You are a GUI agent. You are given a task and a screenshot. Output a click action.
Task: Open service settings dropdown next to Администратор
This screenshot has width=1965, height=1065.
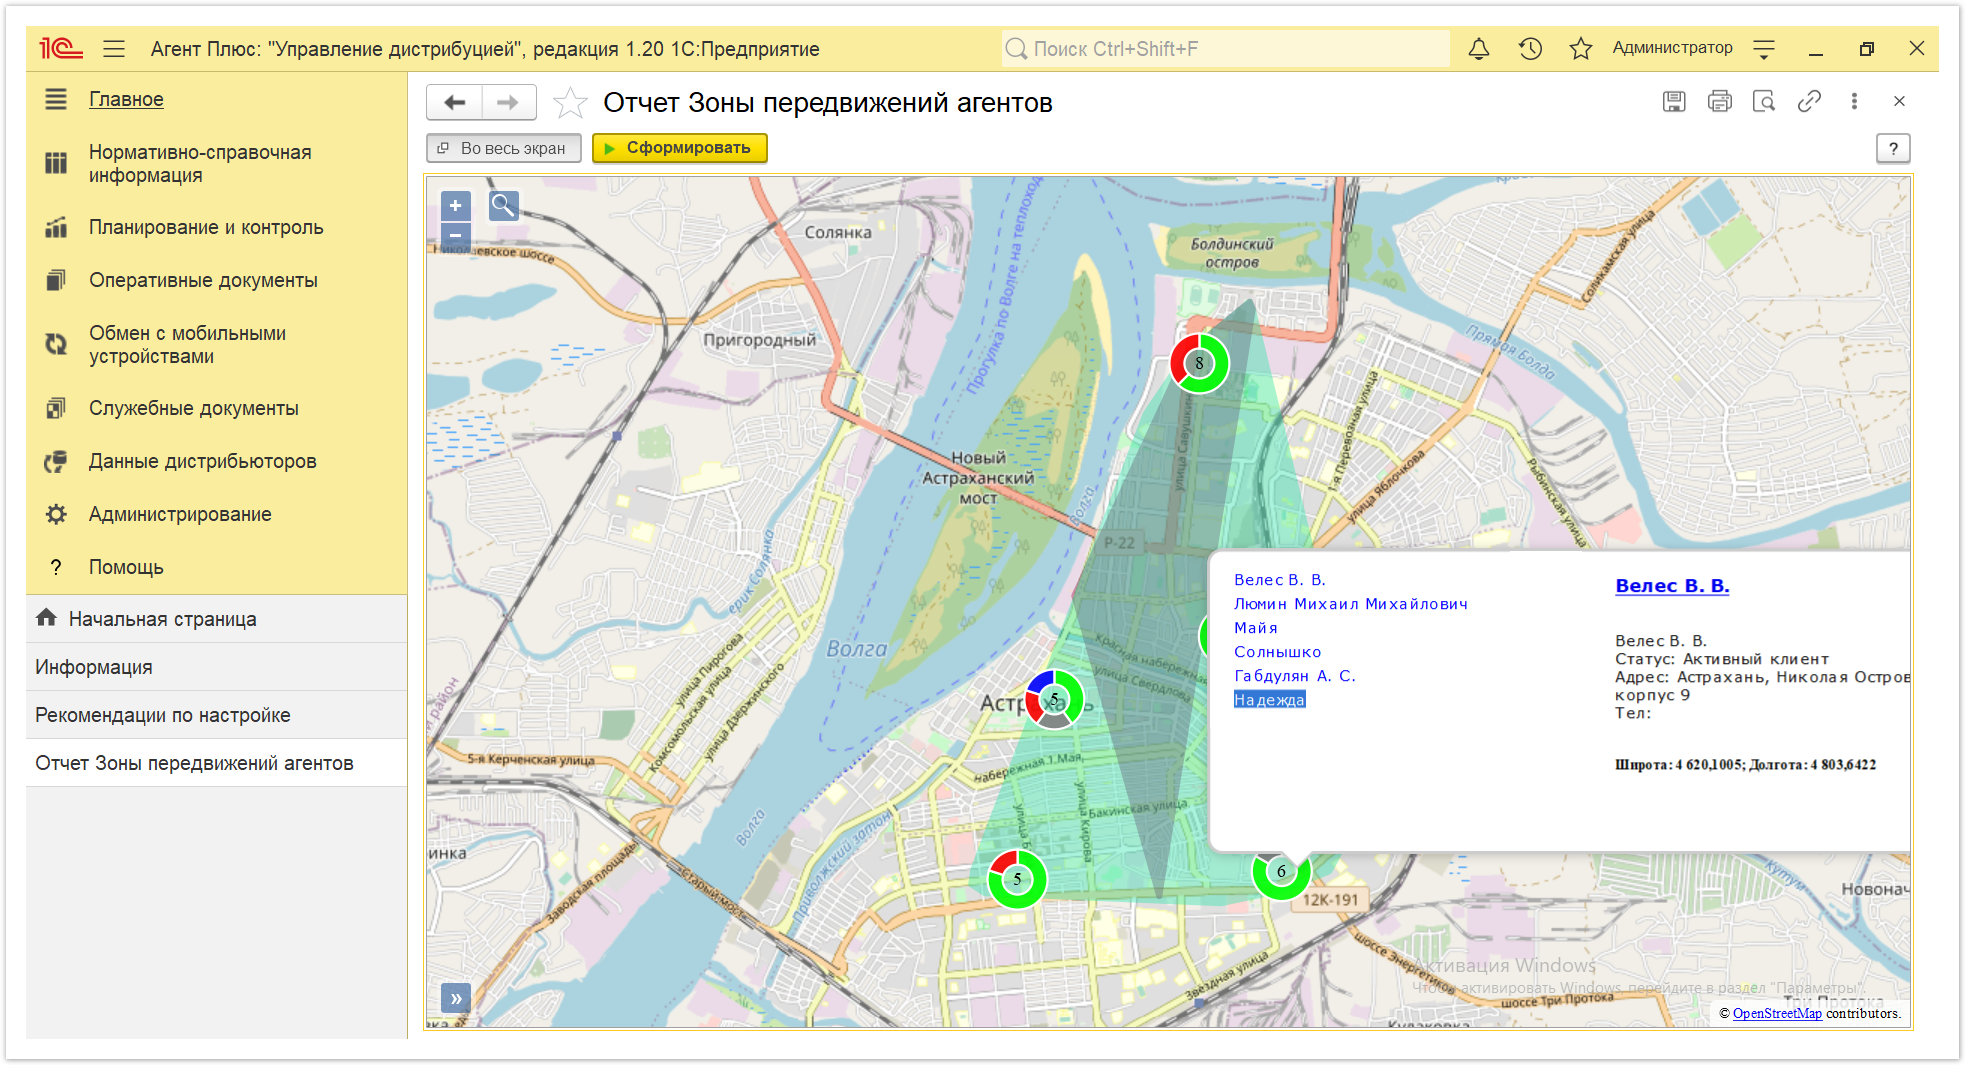(1765, 48)
